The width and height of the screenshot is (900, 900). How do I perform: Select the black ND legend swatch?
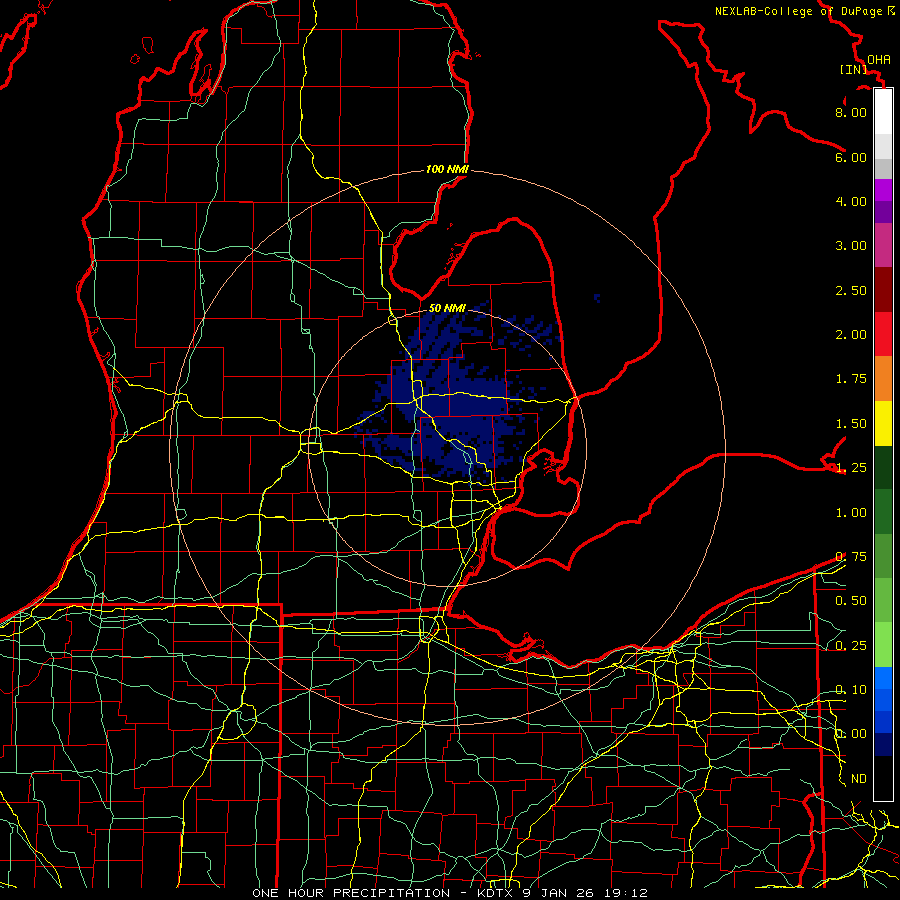(x=883, y=778)
